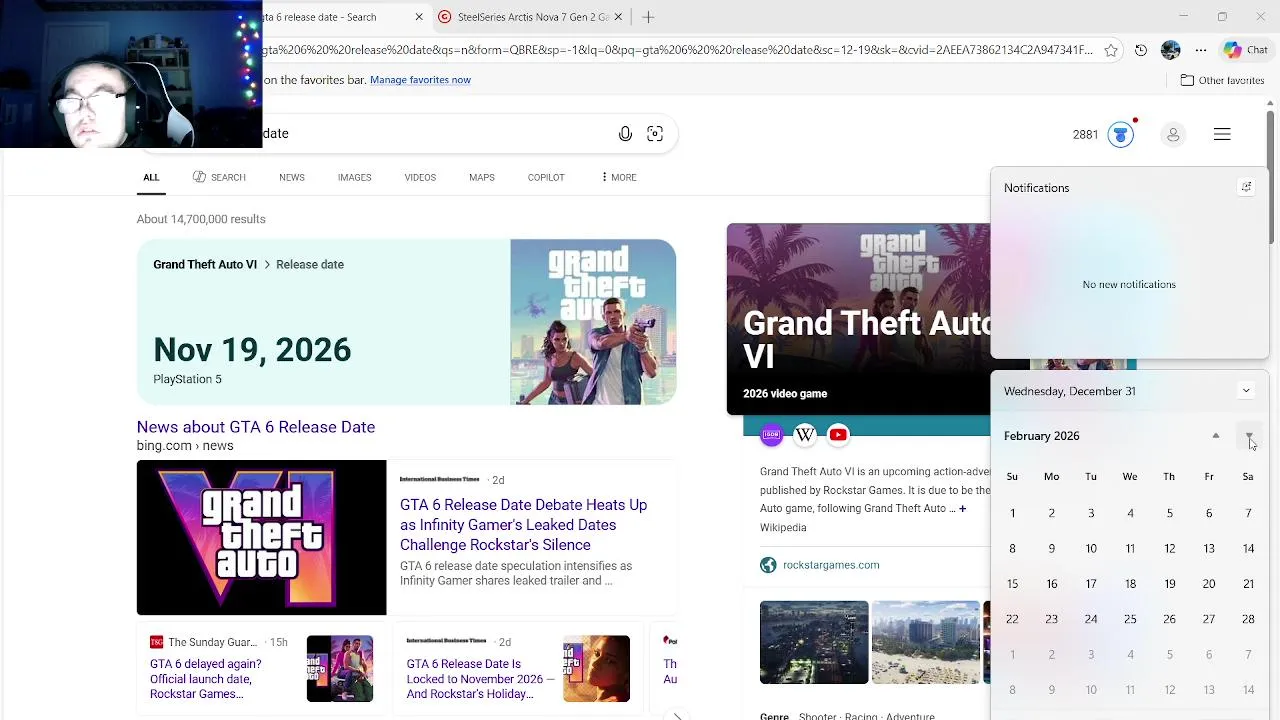Switch to the MAPS tab

[x=482, y=177]
